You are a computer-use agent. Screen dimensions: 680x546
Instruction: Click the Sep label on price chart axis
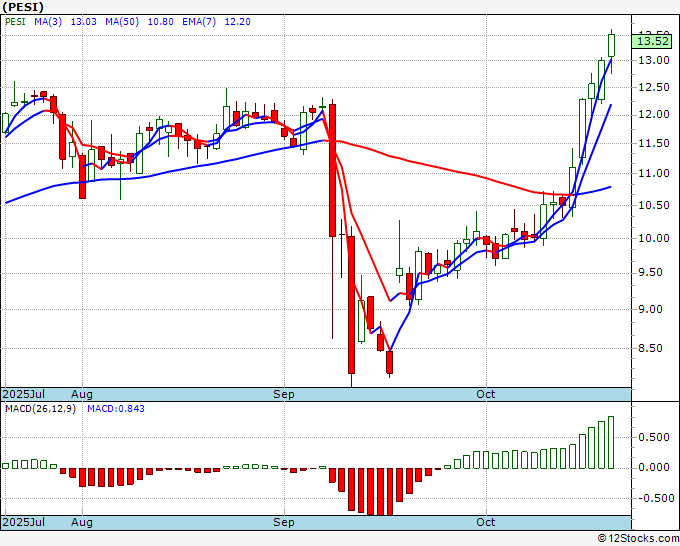[284, 394]
